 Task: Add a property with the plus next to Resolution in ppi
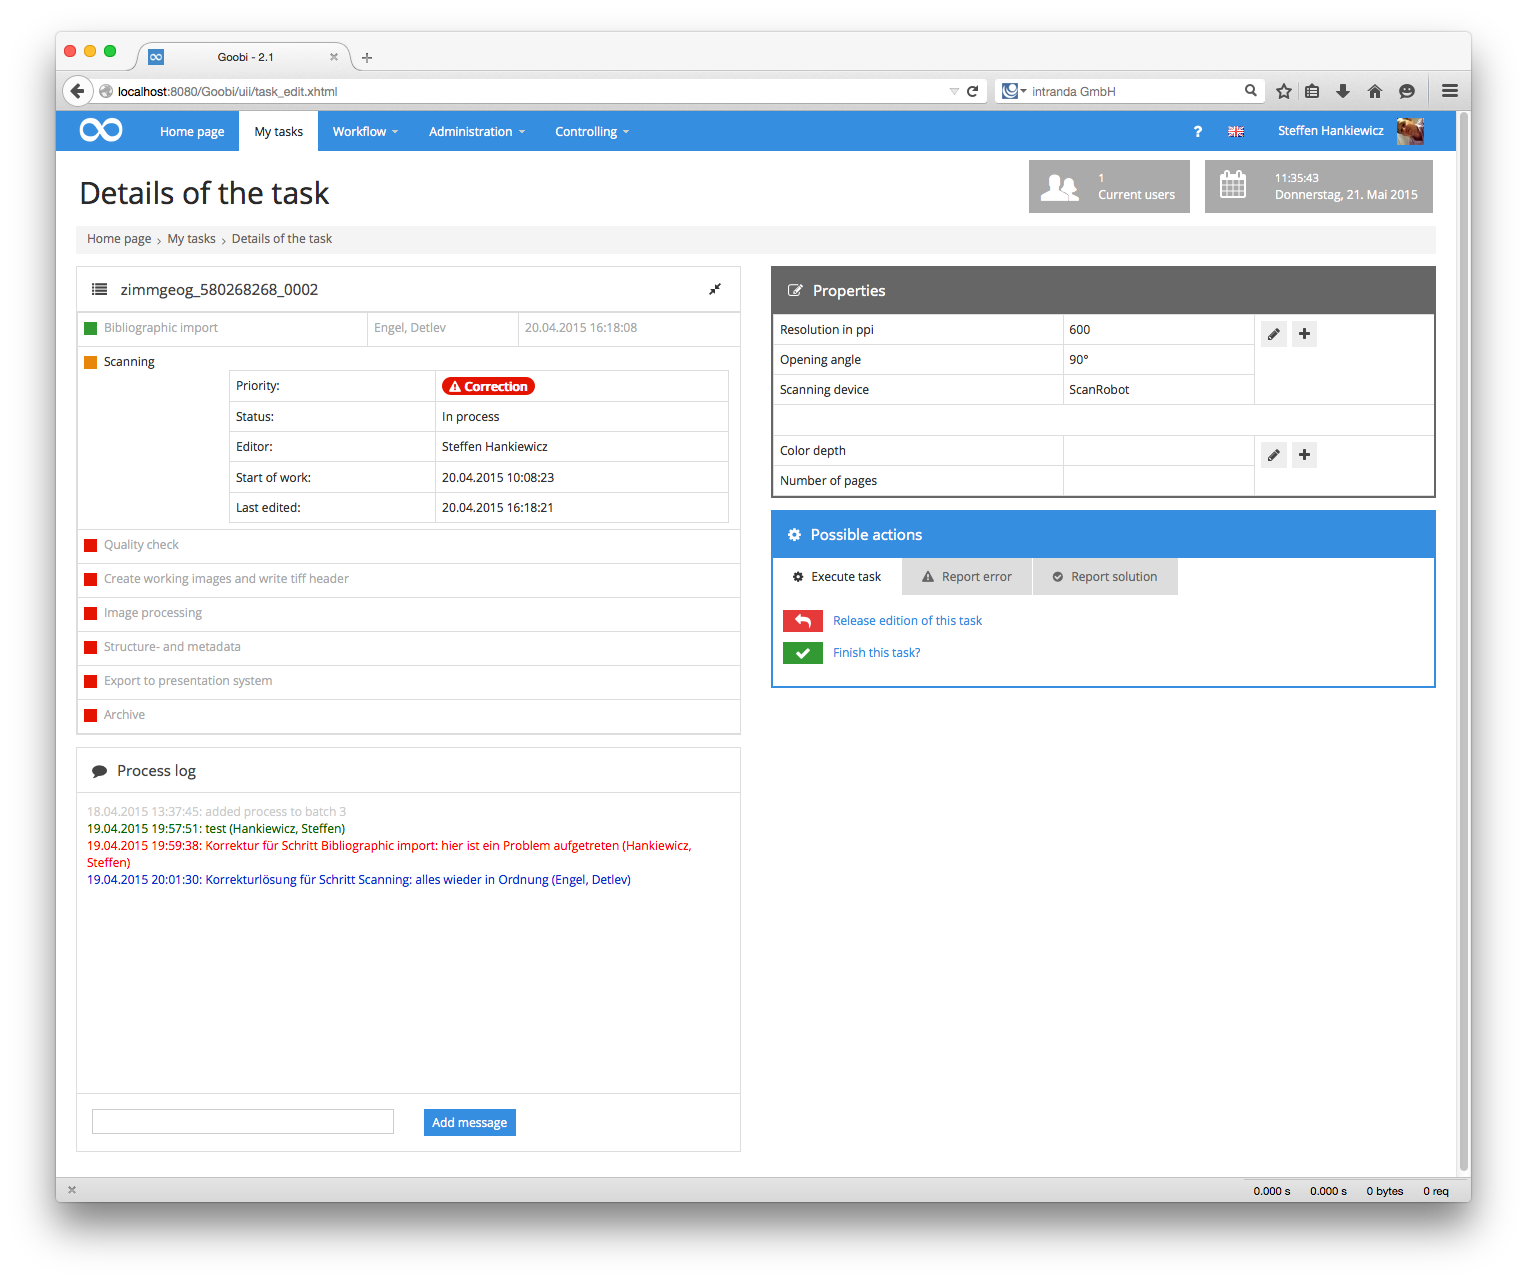[x=1304, y=334]
